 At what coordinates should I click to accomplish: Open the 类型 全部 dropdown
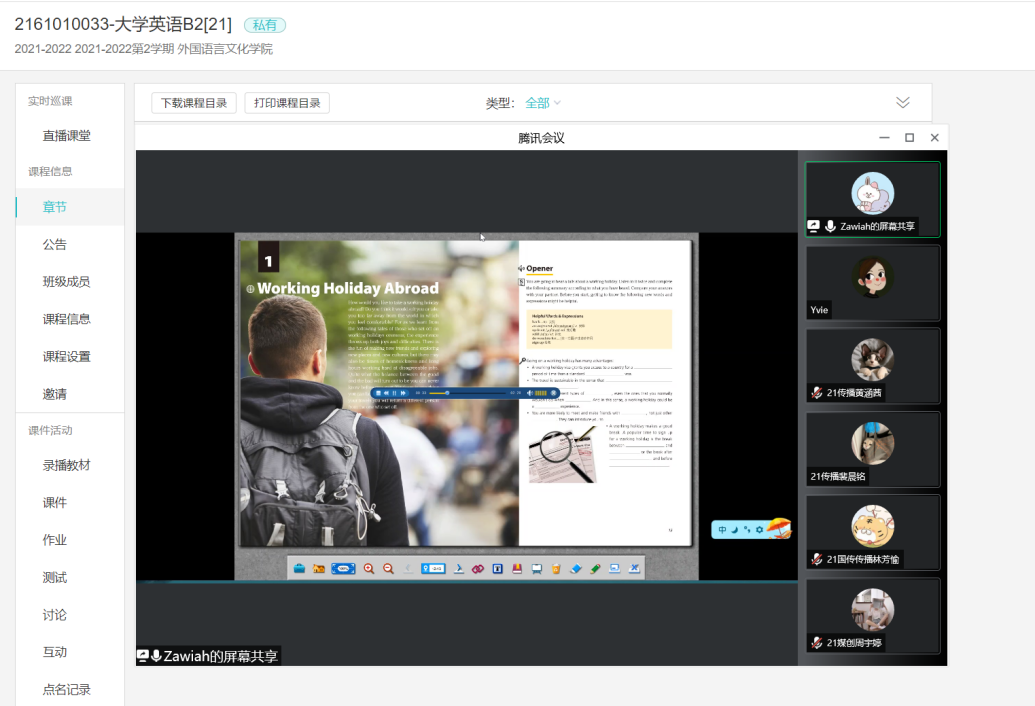pyautogui.click(x=543, y=103)
